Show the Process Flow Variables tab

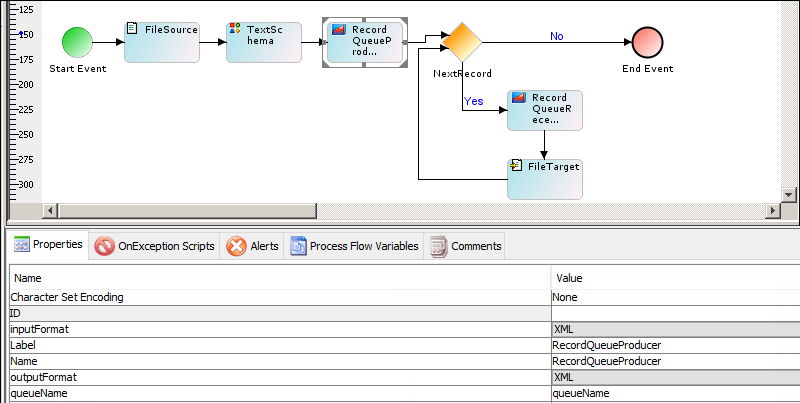pyautogui.click(x=355, y=246)
